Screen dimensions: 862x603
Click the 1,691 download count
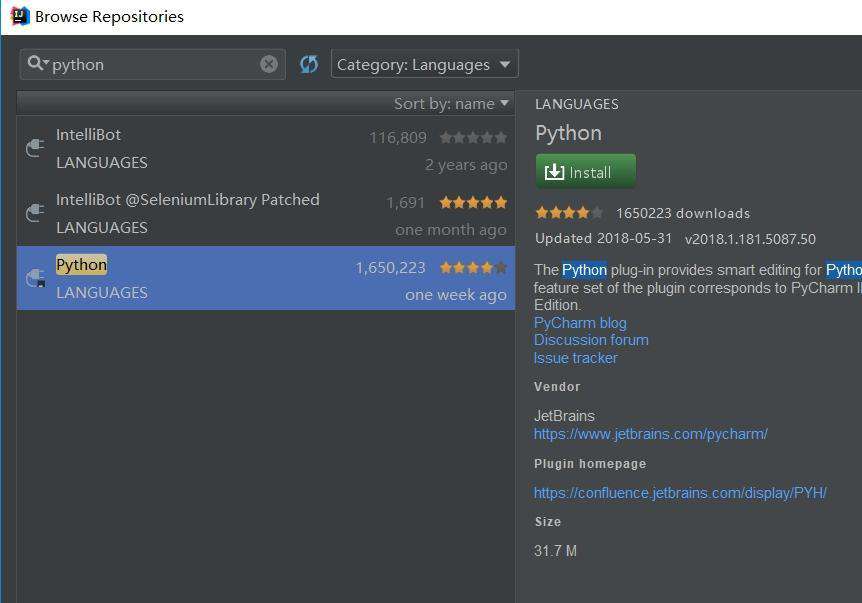(x=406, y=203)
